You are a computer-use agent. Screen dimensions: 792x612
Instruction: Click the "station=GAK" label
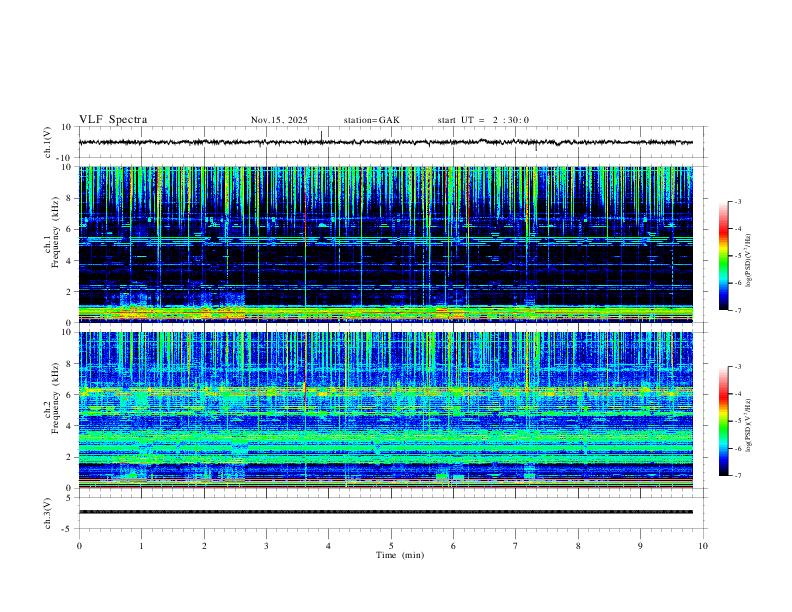click(372, 120)
